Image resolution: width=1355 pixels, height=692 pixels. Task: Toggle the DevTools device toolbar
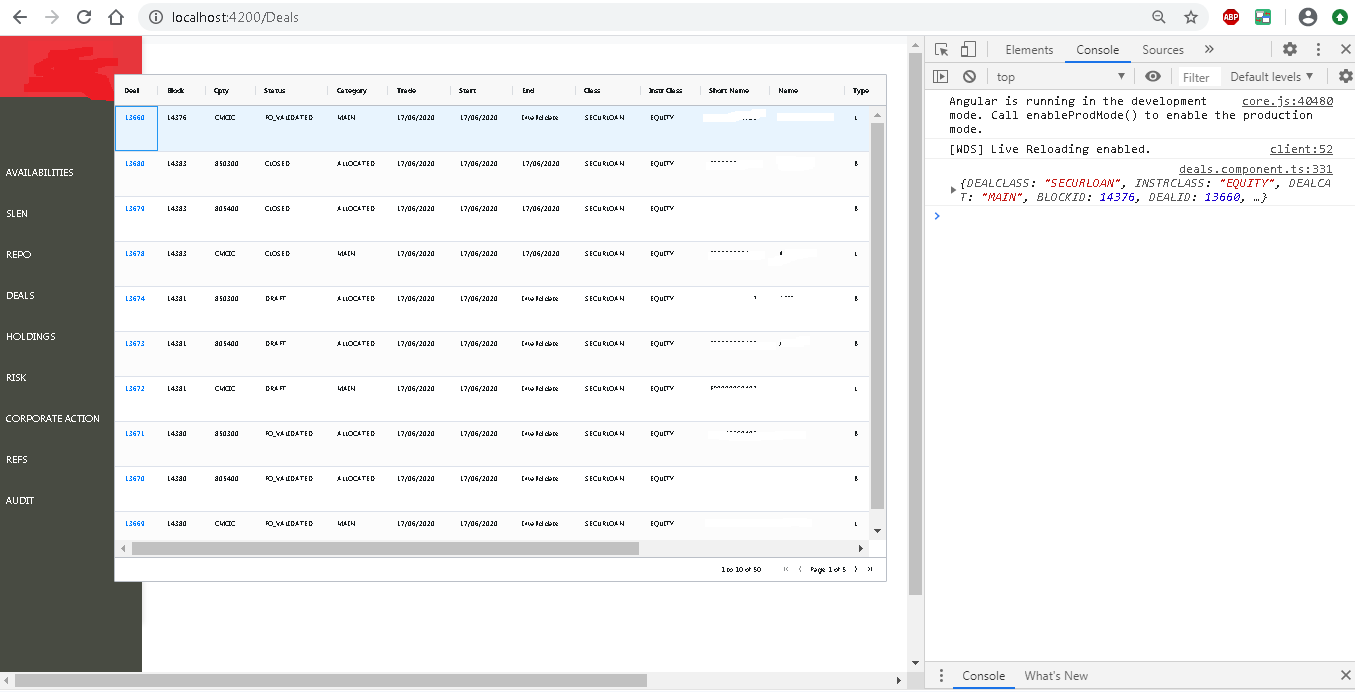tap(967, 49)
